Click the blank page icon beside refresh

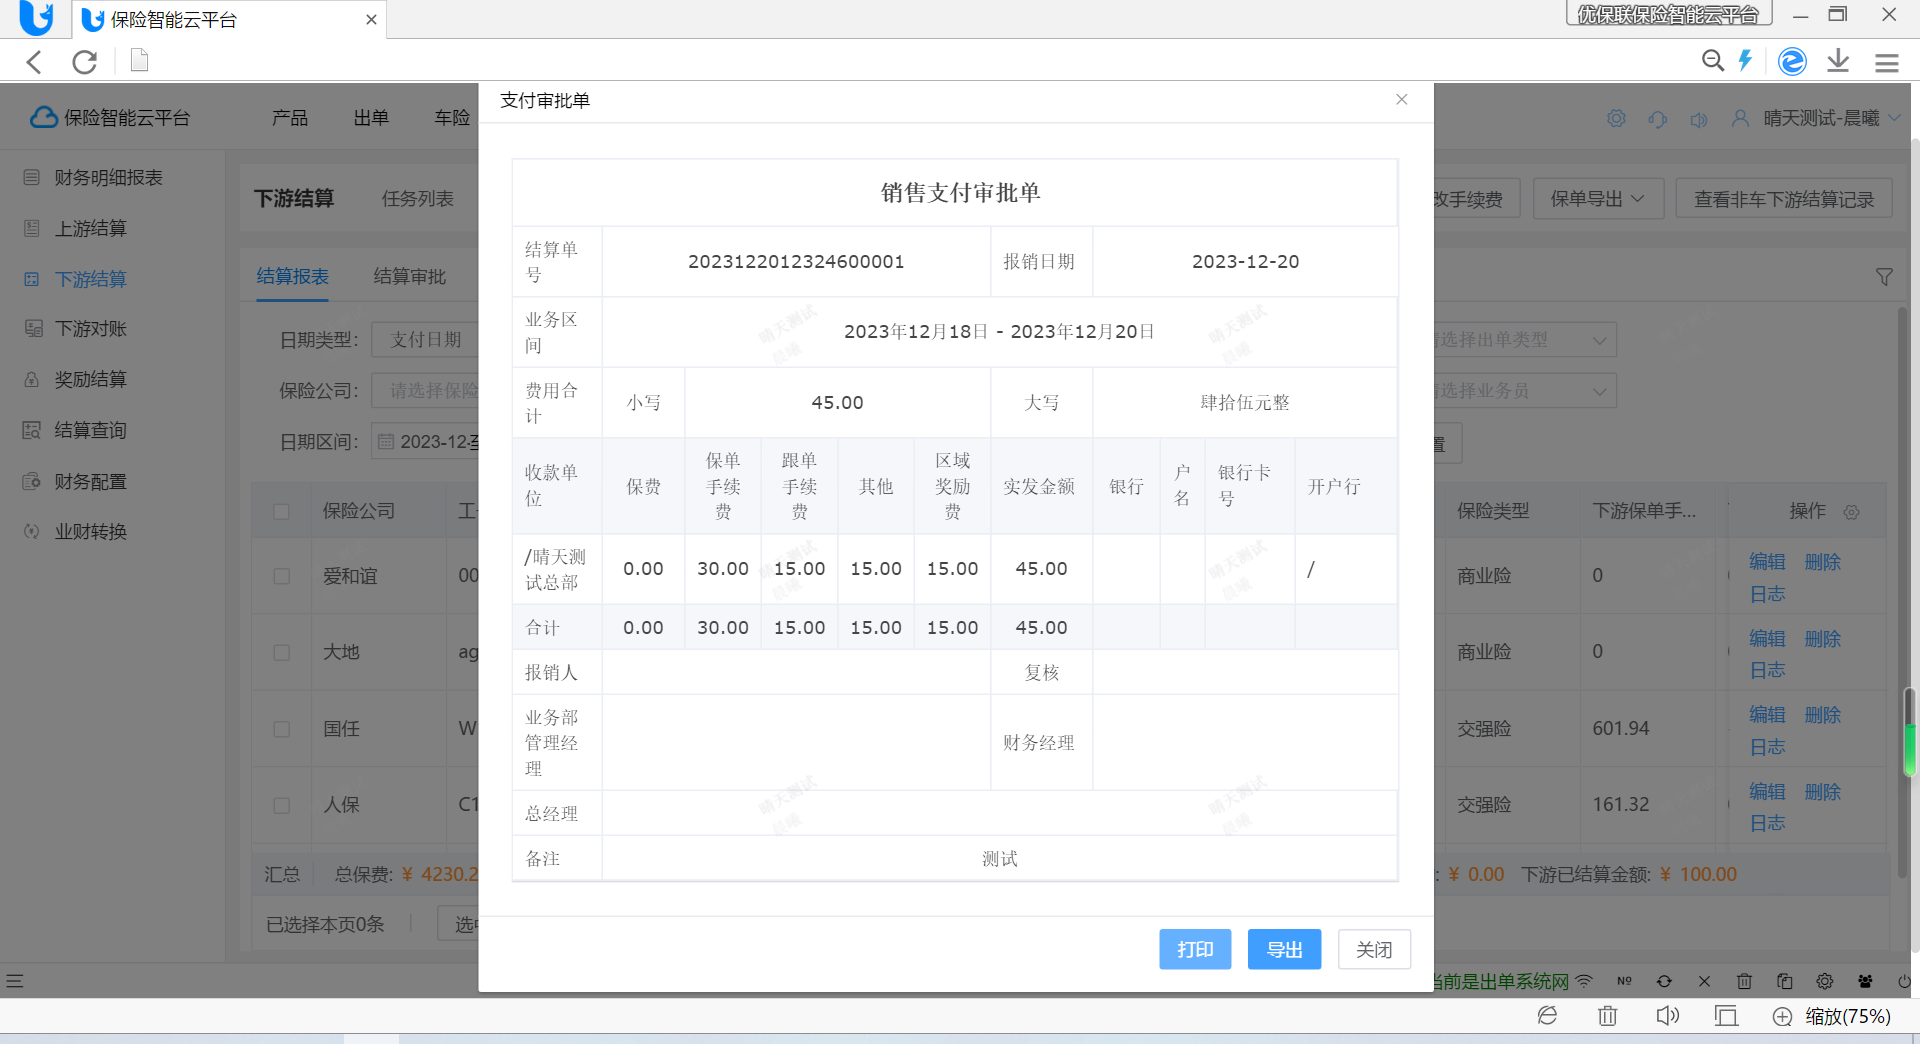139,61
